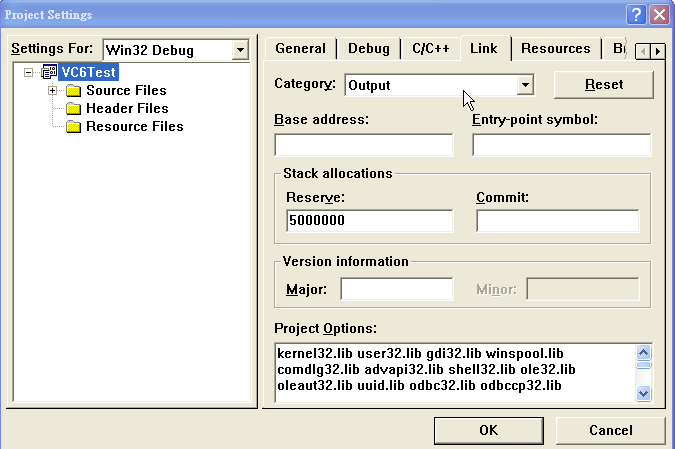Image resolution: width=675 pixels, height=449 pixels.
Task: Open the Resources tab
Action: pyautogui.click(x=555, y=48)
